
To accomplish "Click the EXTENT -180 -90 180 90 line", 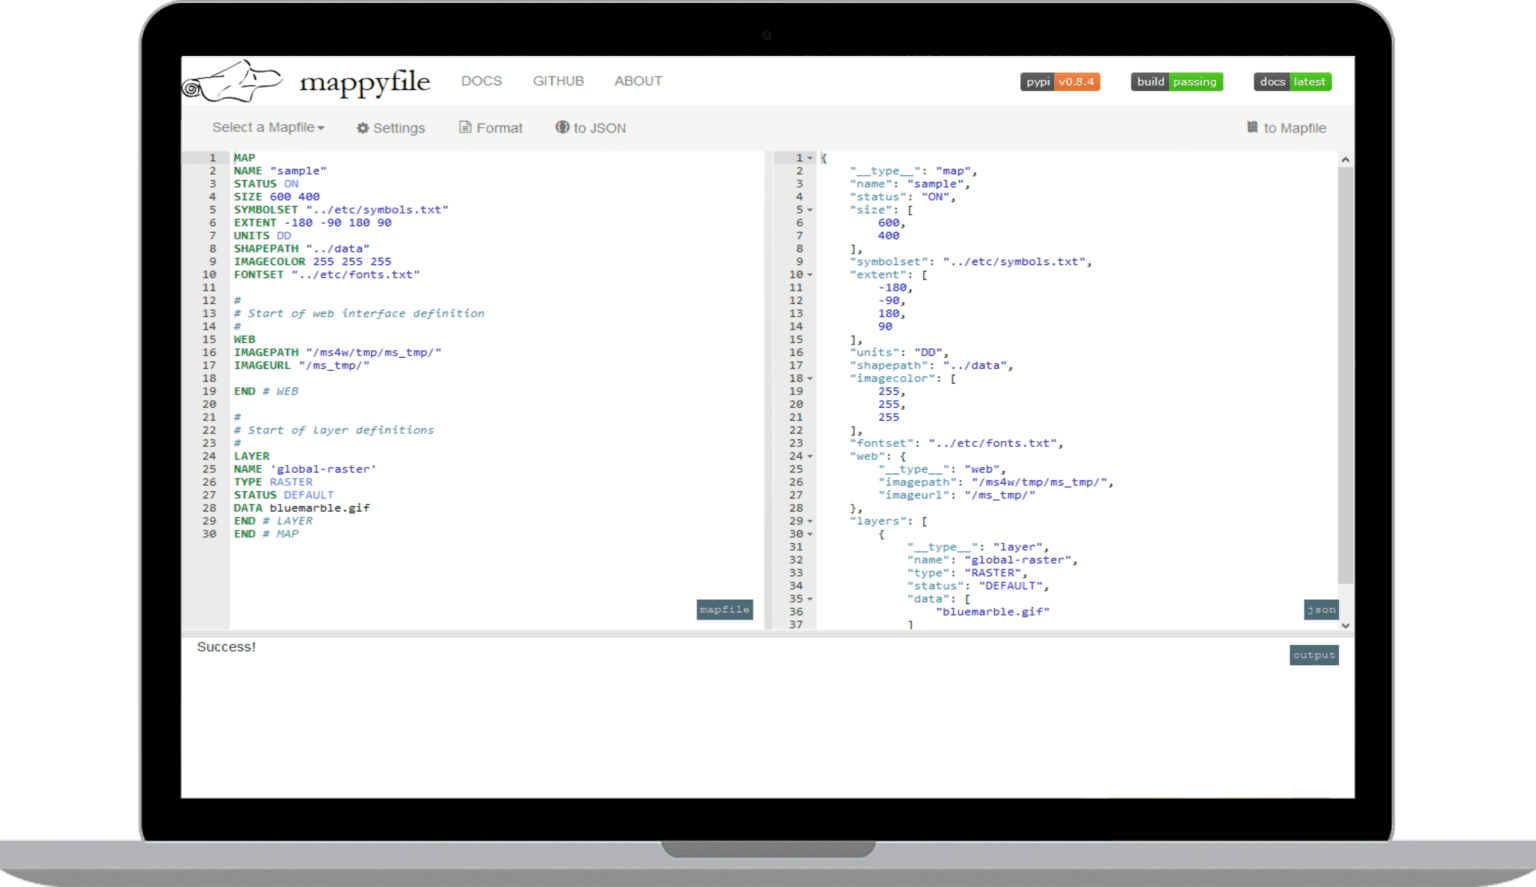I will tap(313, 223).
